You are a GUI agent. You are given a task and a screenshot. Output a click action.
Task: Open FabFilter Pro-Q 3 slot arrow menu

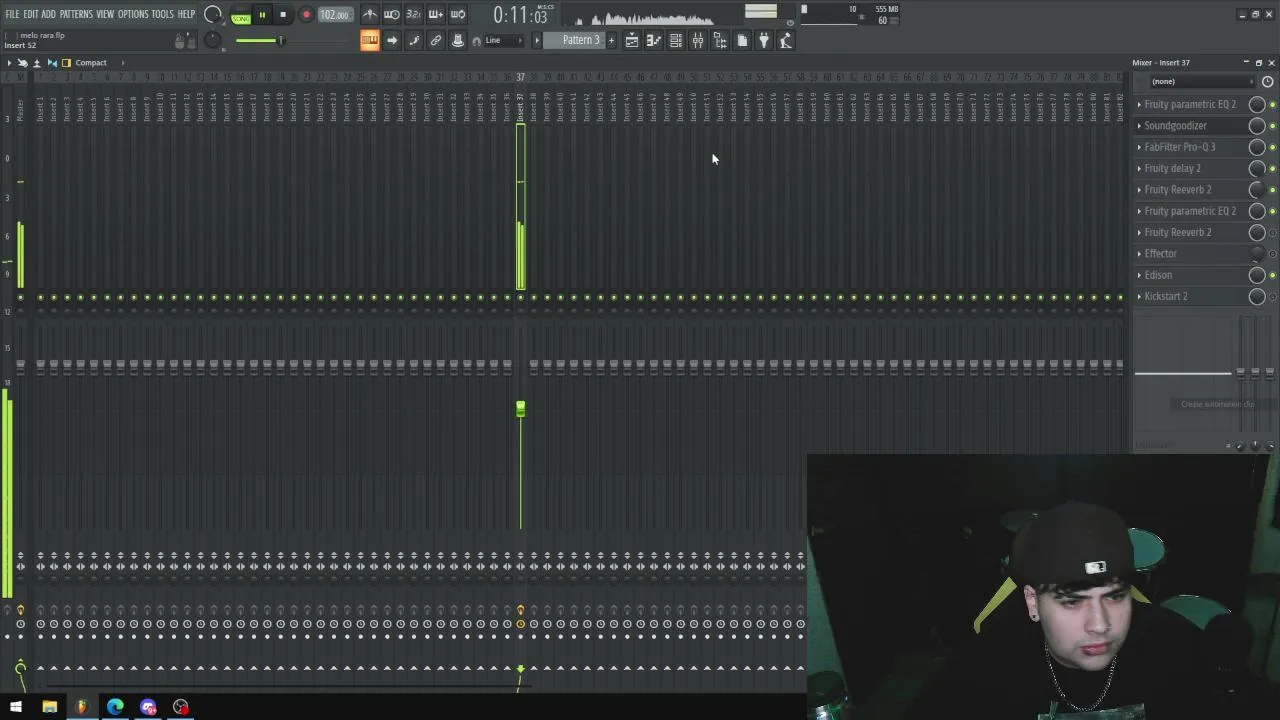tap(1139, 147)
